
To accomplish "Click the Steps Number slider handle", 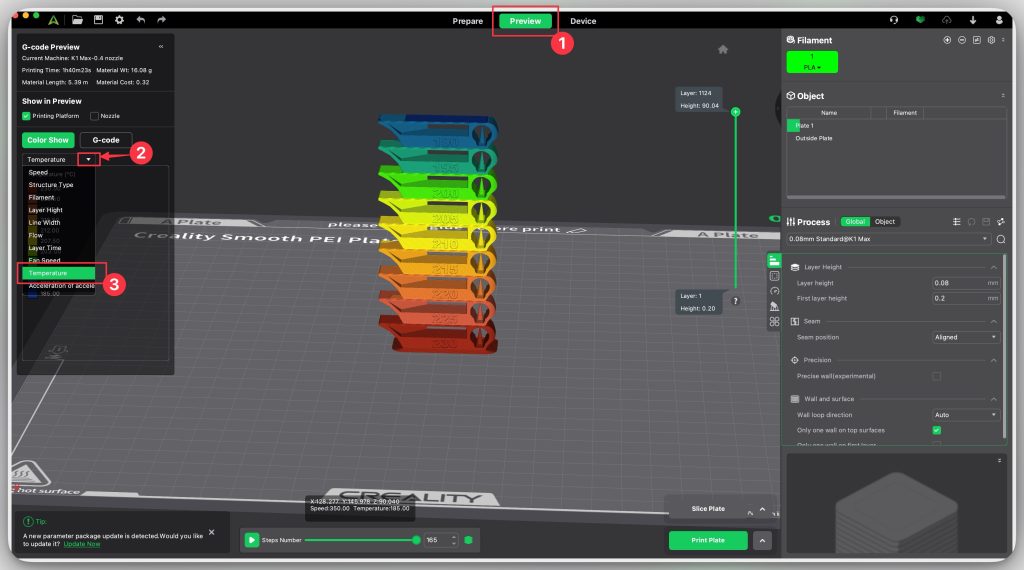I will (x=416, y=540).
